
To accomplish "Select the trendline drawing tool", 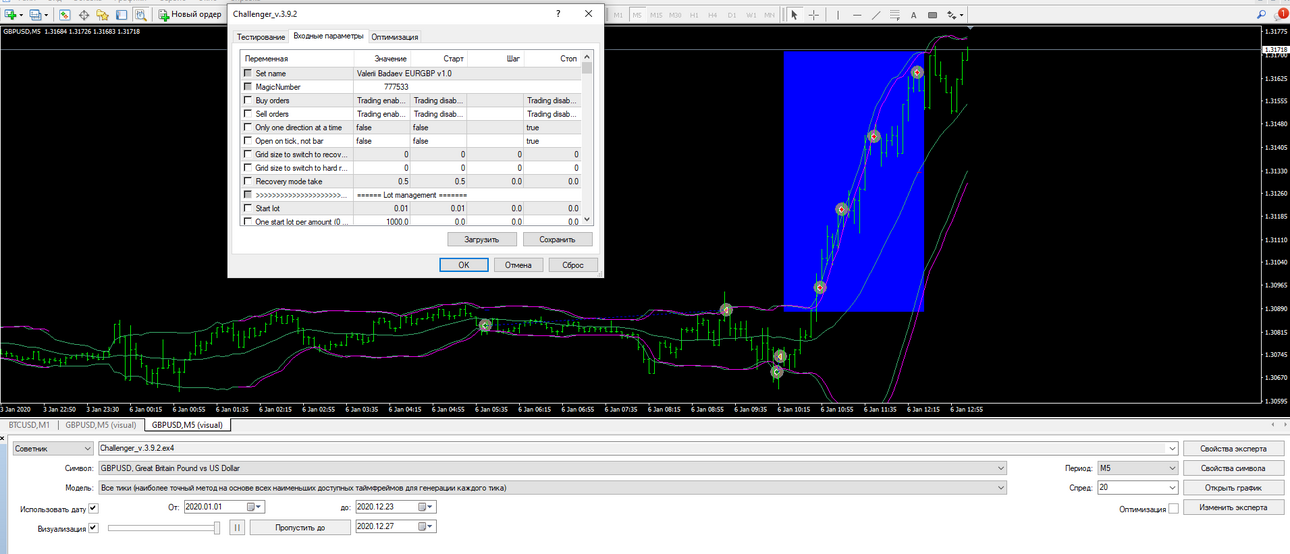I will click(876, 15).
